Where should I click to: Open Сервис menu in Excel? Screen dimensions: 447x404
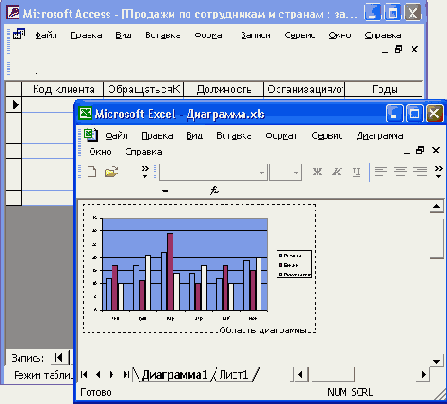tap(327, 136)
